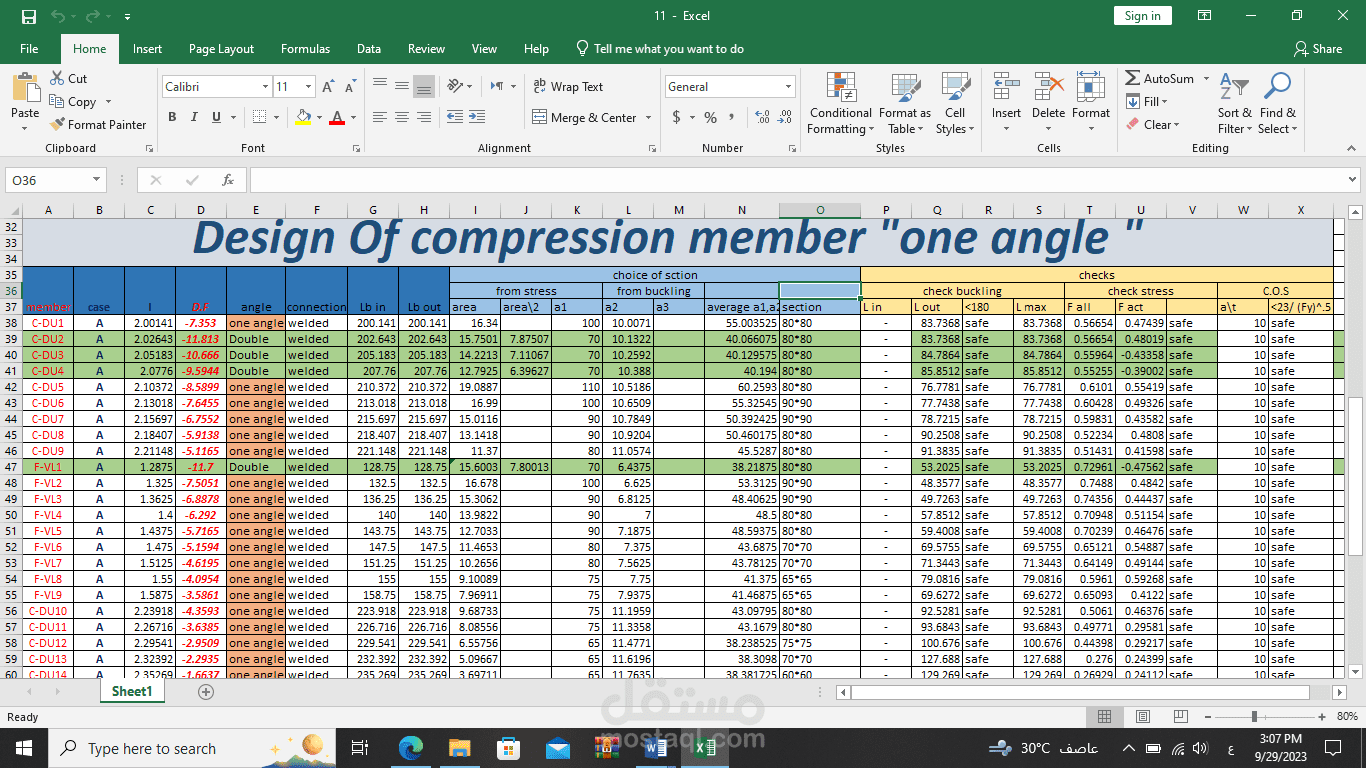Toggle Bold formatting
The image size is (1366, 768).
click(172, 117)
